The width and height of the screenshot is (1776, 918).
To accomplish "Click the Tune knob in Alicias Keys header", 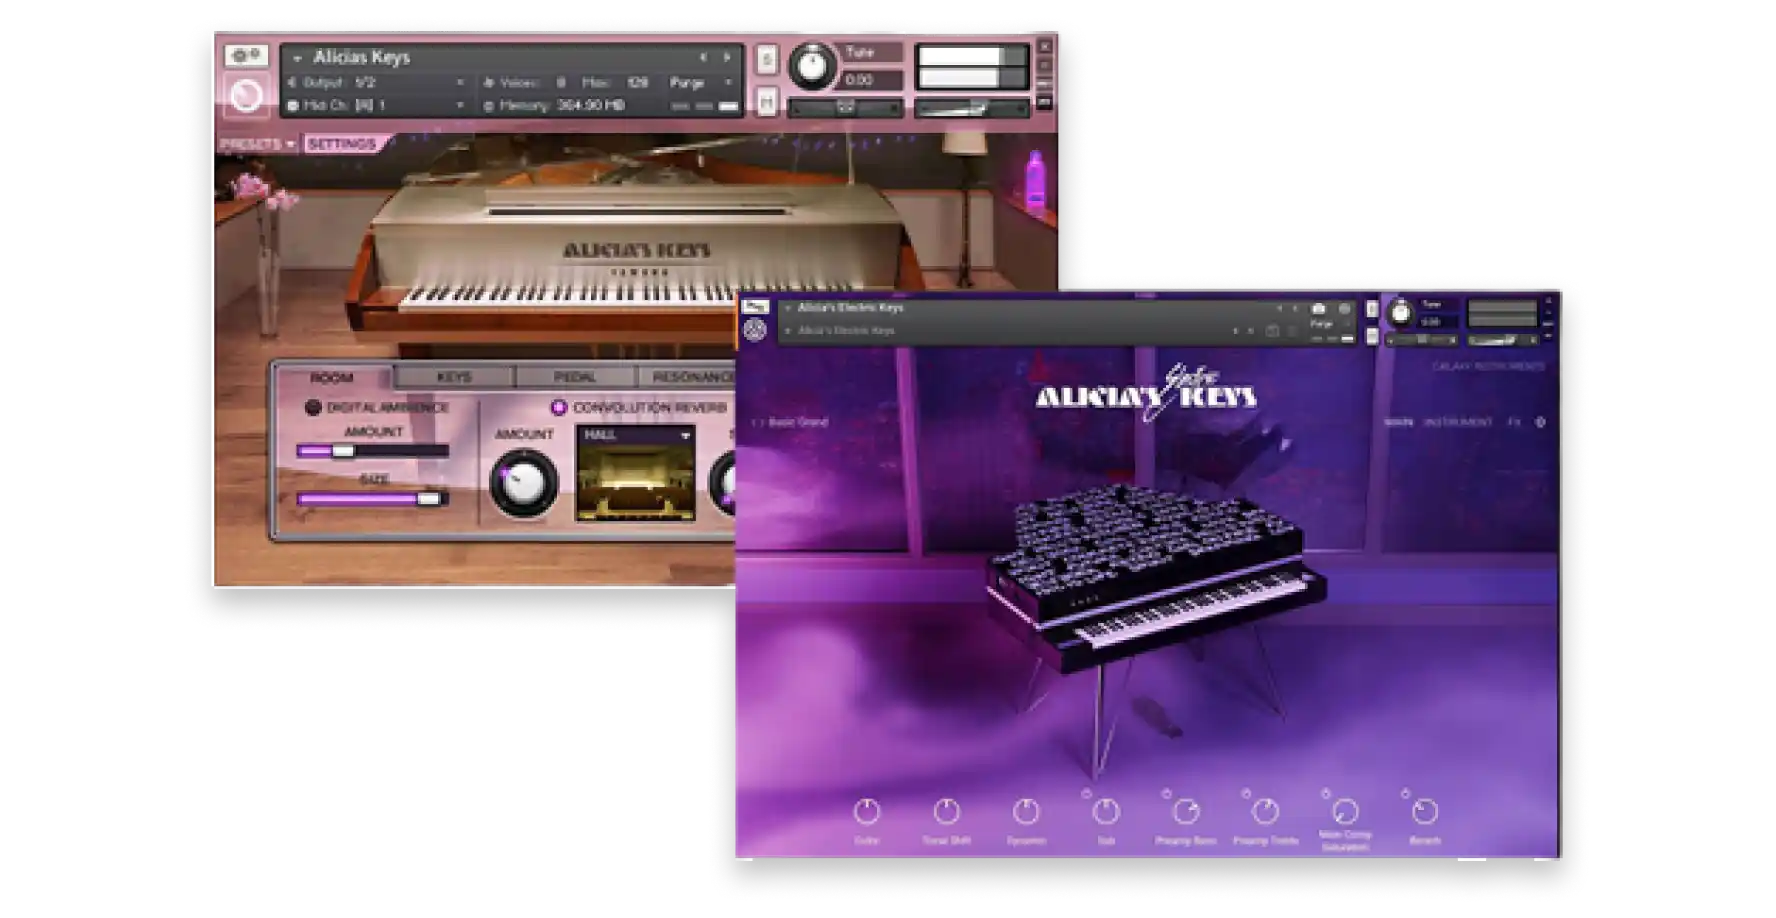I will pyautogui.click(x=813, y=66).
